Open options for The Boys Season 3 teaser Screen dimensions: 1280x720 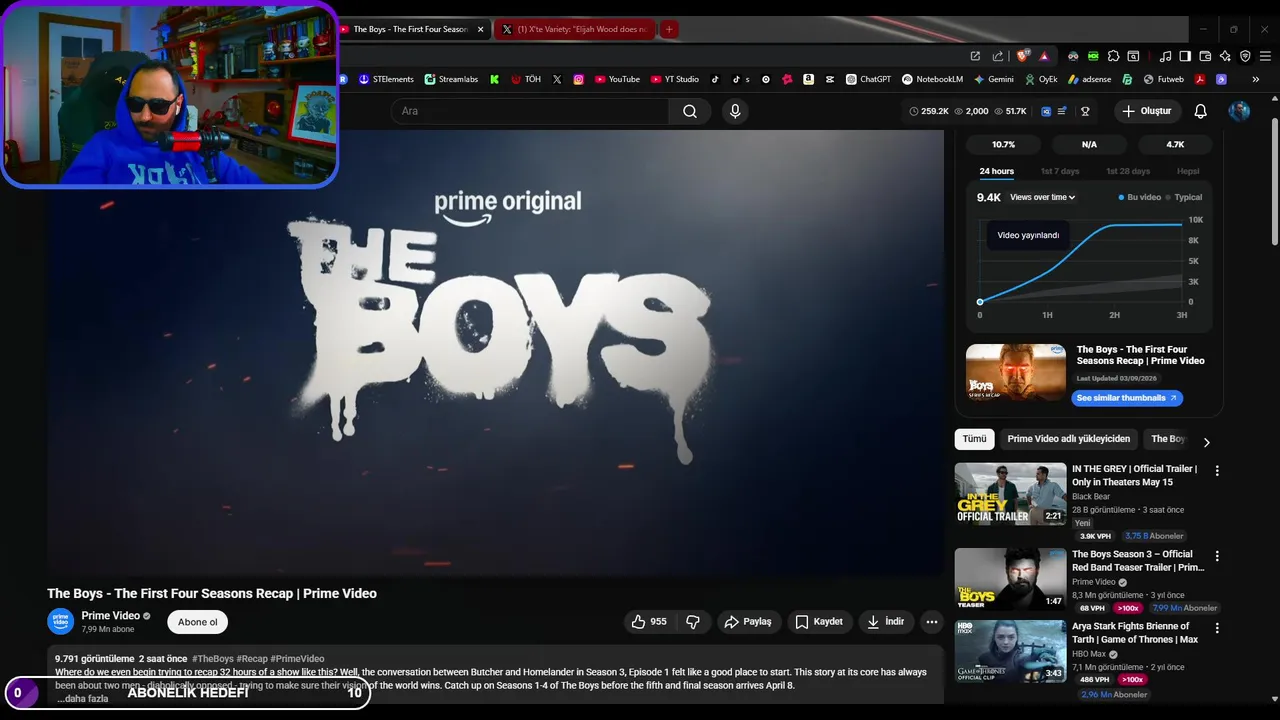(1217, 556)
